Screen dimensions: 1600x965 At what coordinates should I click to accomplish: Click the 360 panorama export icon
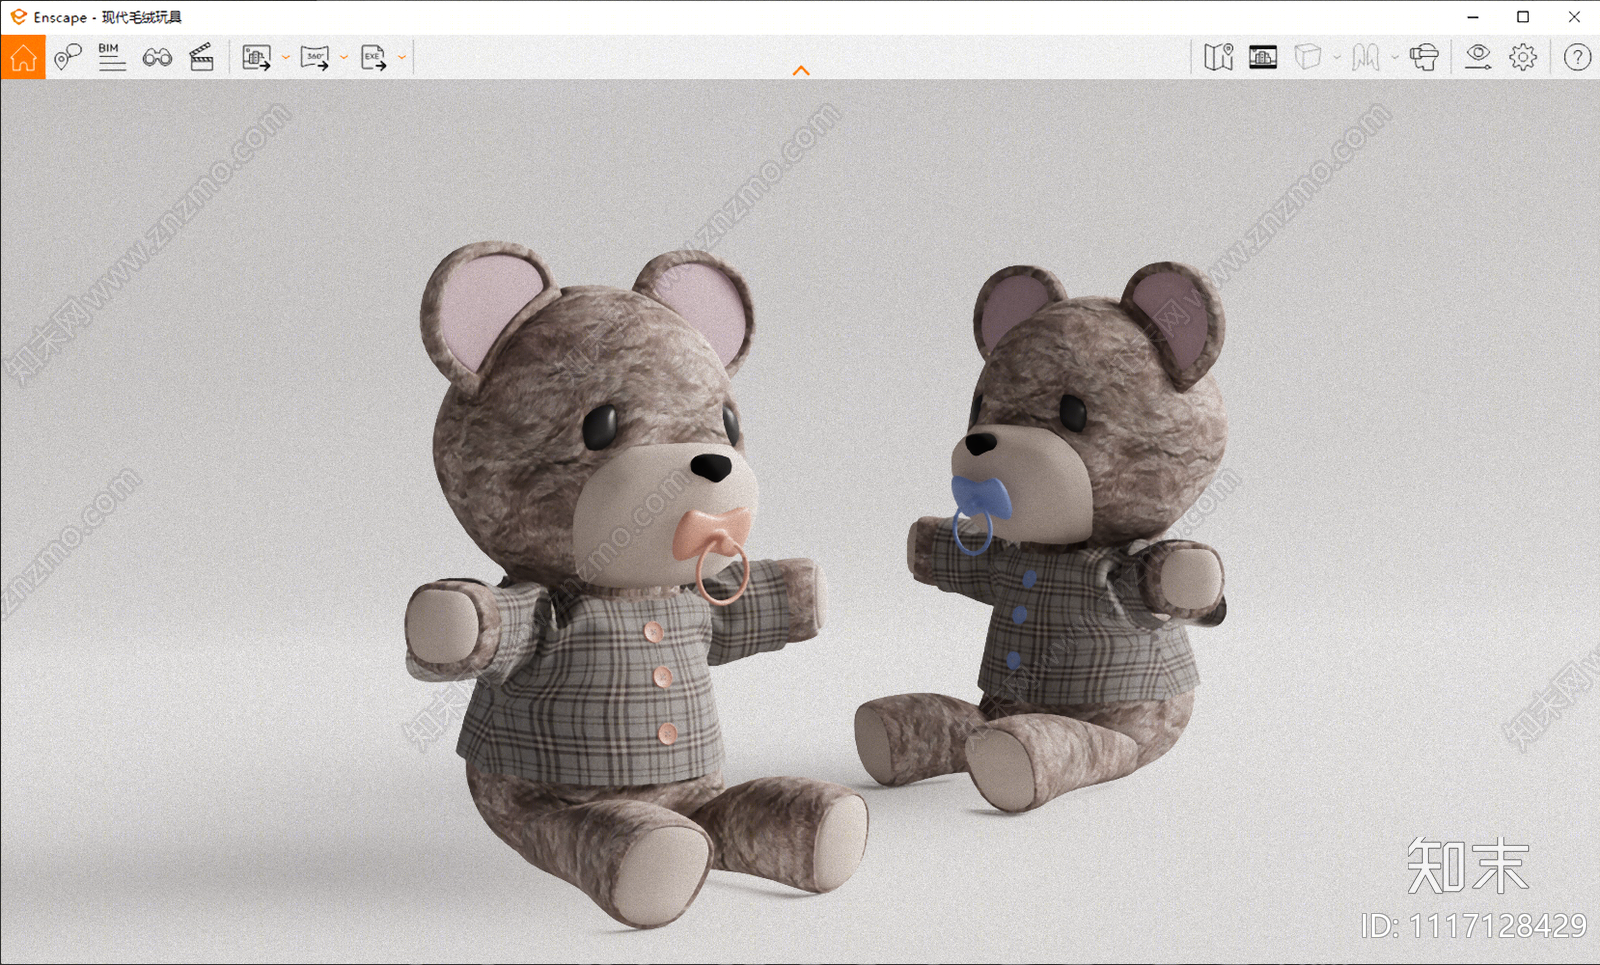(315, 58)
